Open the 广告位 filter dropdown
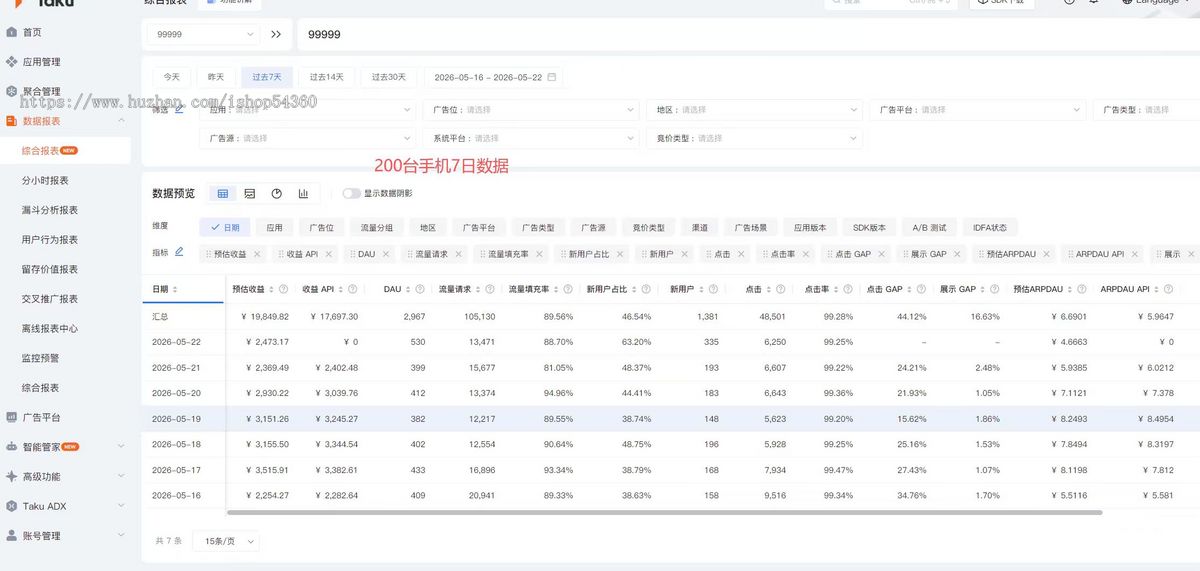The image size is (1200, 571). pos(531,110)
